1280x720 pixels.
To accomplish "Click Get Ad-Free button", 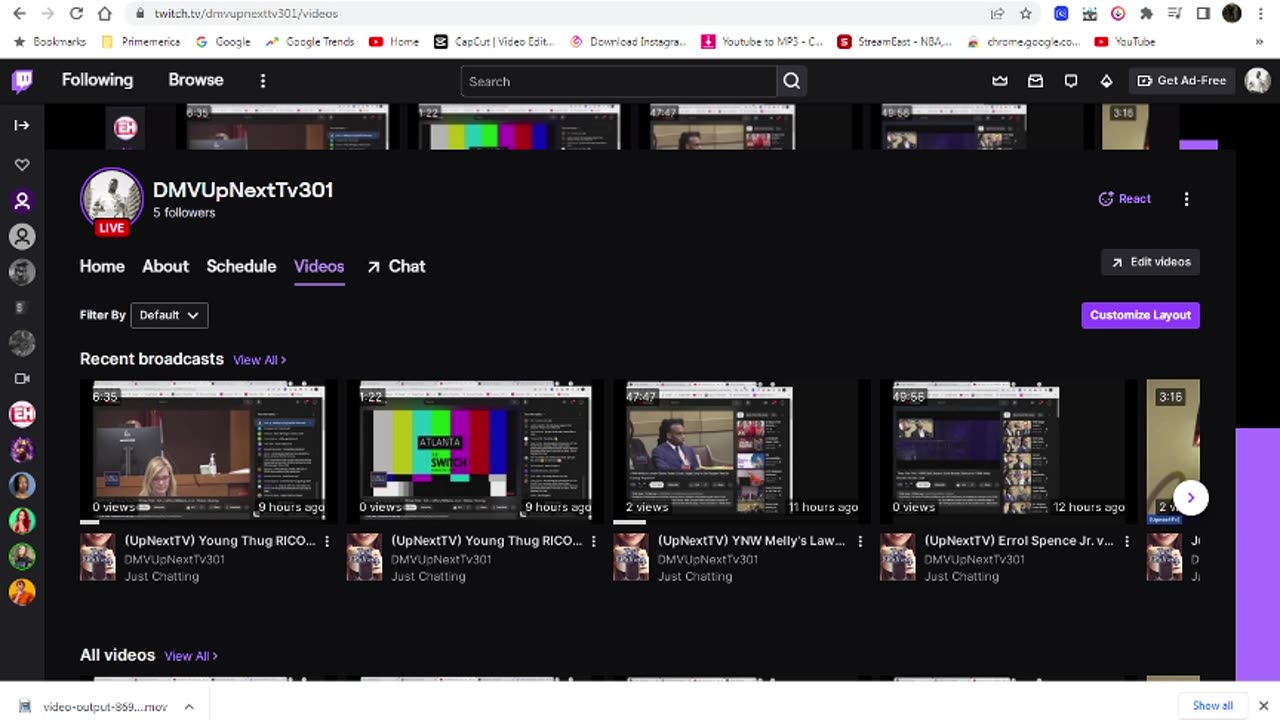I will (1181, 81).
